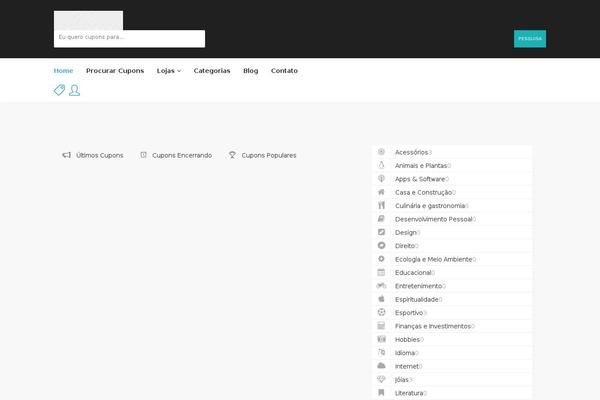Open the Categorias menu item

click(x=212, y=71)
